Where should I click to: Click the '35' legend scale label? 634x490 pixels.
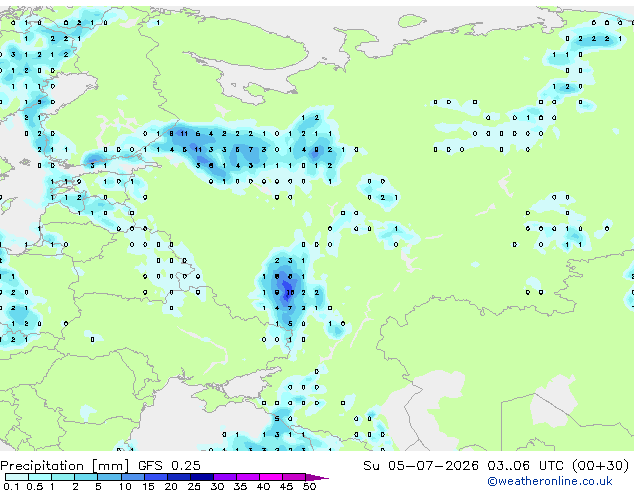(240, 486)
